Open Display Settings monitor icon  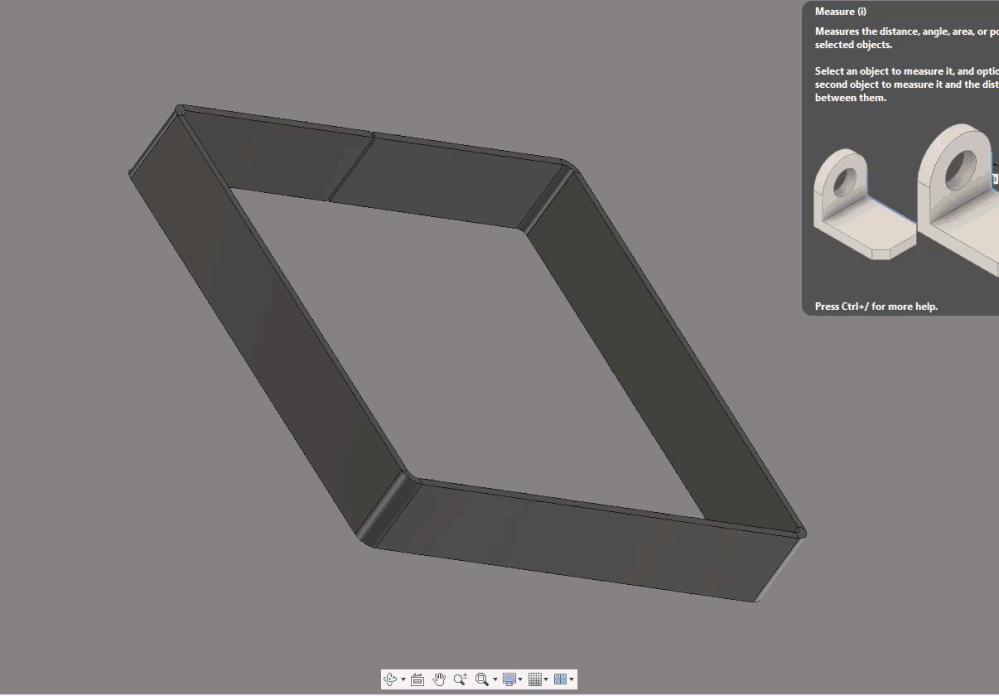click(x=509, y=679)
